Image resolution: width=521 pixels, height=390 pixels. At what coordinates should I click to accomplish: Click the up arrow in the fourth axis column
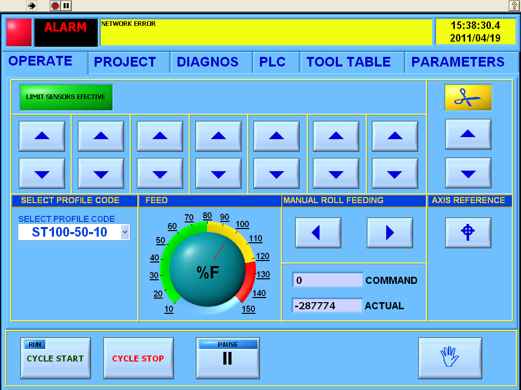[x=218, y=136]
